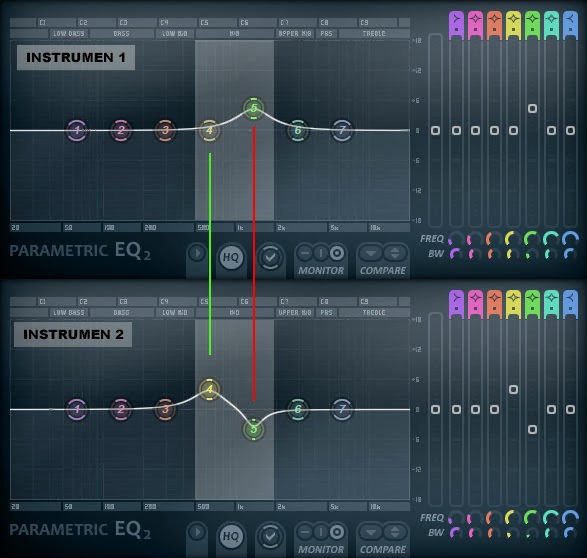Viewport: 587px width, 558px height.
Task: Click the band 4 yellow FREQ knob, bottom EQ
Action: 512,517
